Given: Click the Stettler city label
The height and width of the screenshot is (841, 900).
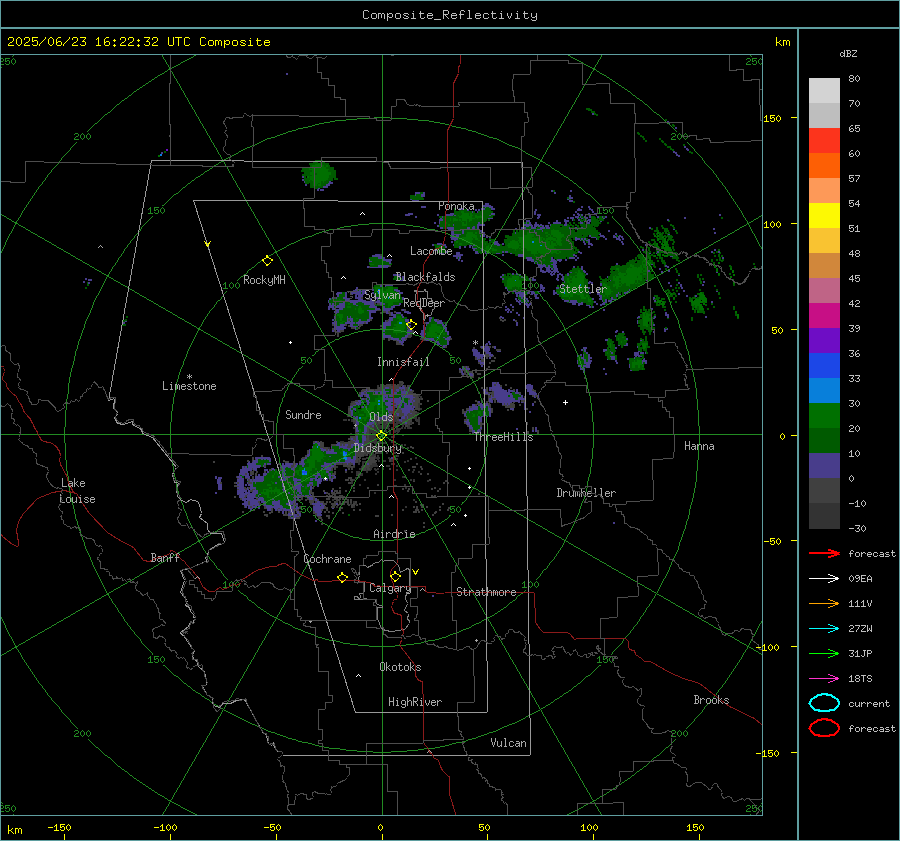Looking at the screenshot, I should (x=583, y=289).
